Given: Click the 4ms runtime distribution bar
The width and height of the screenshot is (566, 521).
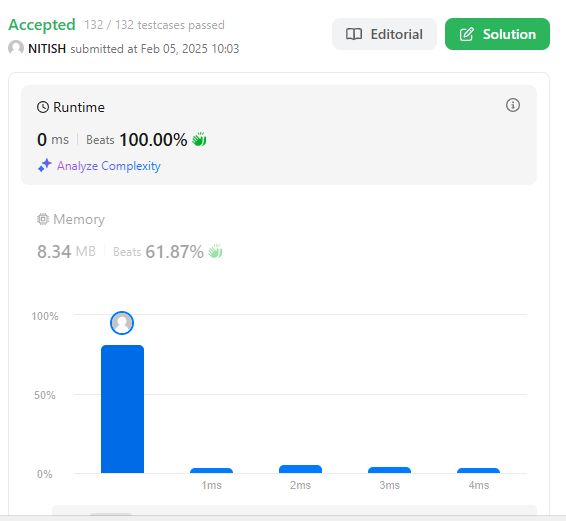Looking at the screenshot, I should click(478, 470).
